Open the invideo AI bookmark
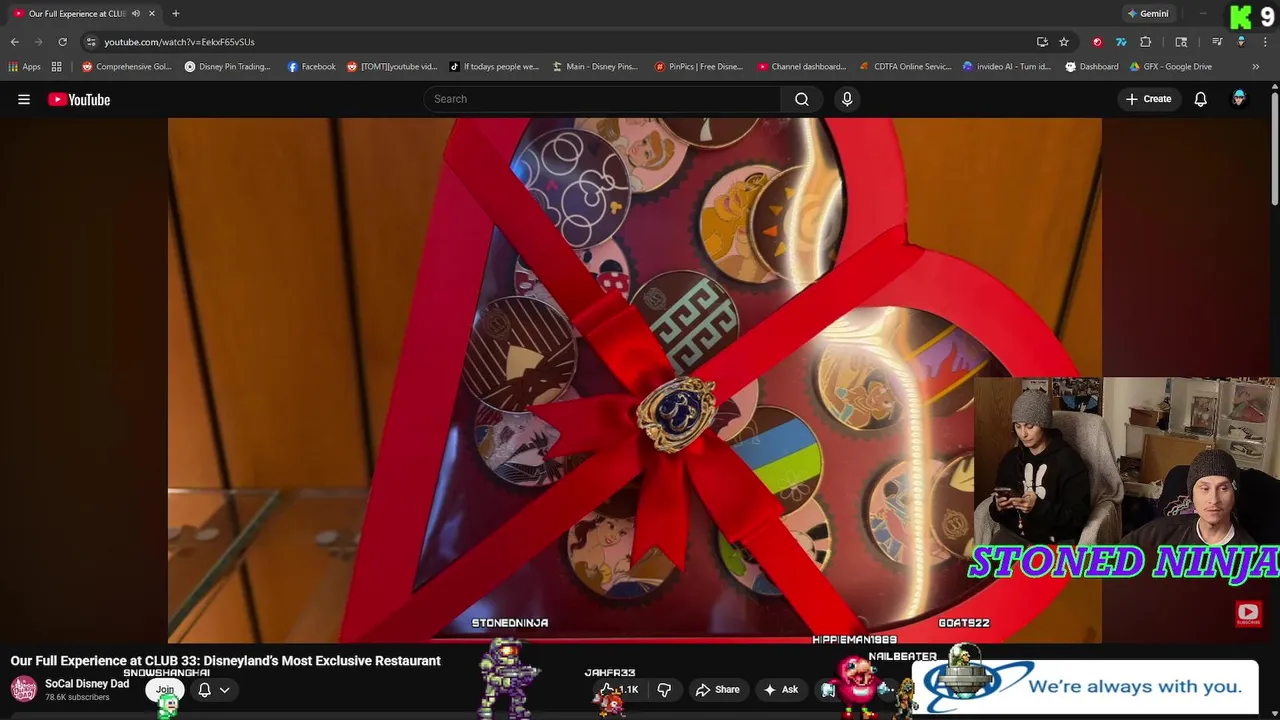 tap(1007, 67)
